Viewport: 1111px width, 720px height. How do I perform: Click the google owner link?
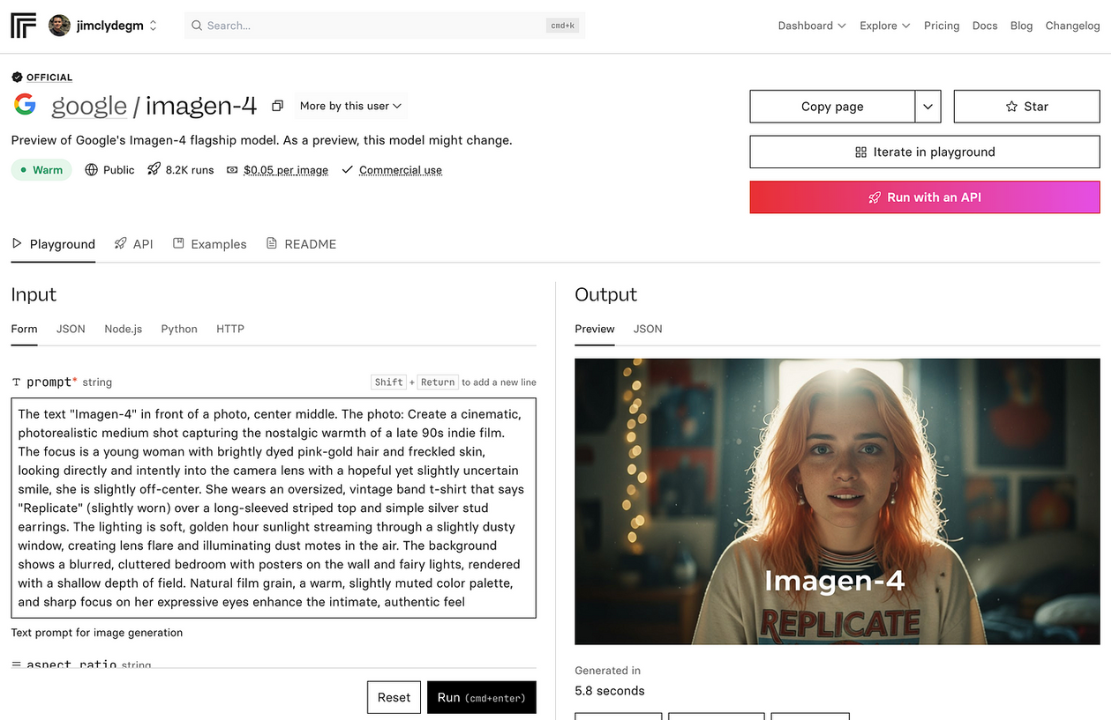pos(89,106)
